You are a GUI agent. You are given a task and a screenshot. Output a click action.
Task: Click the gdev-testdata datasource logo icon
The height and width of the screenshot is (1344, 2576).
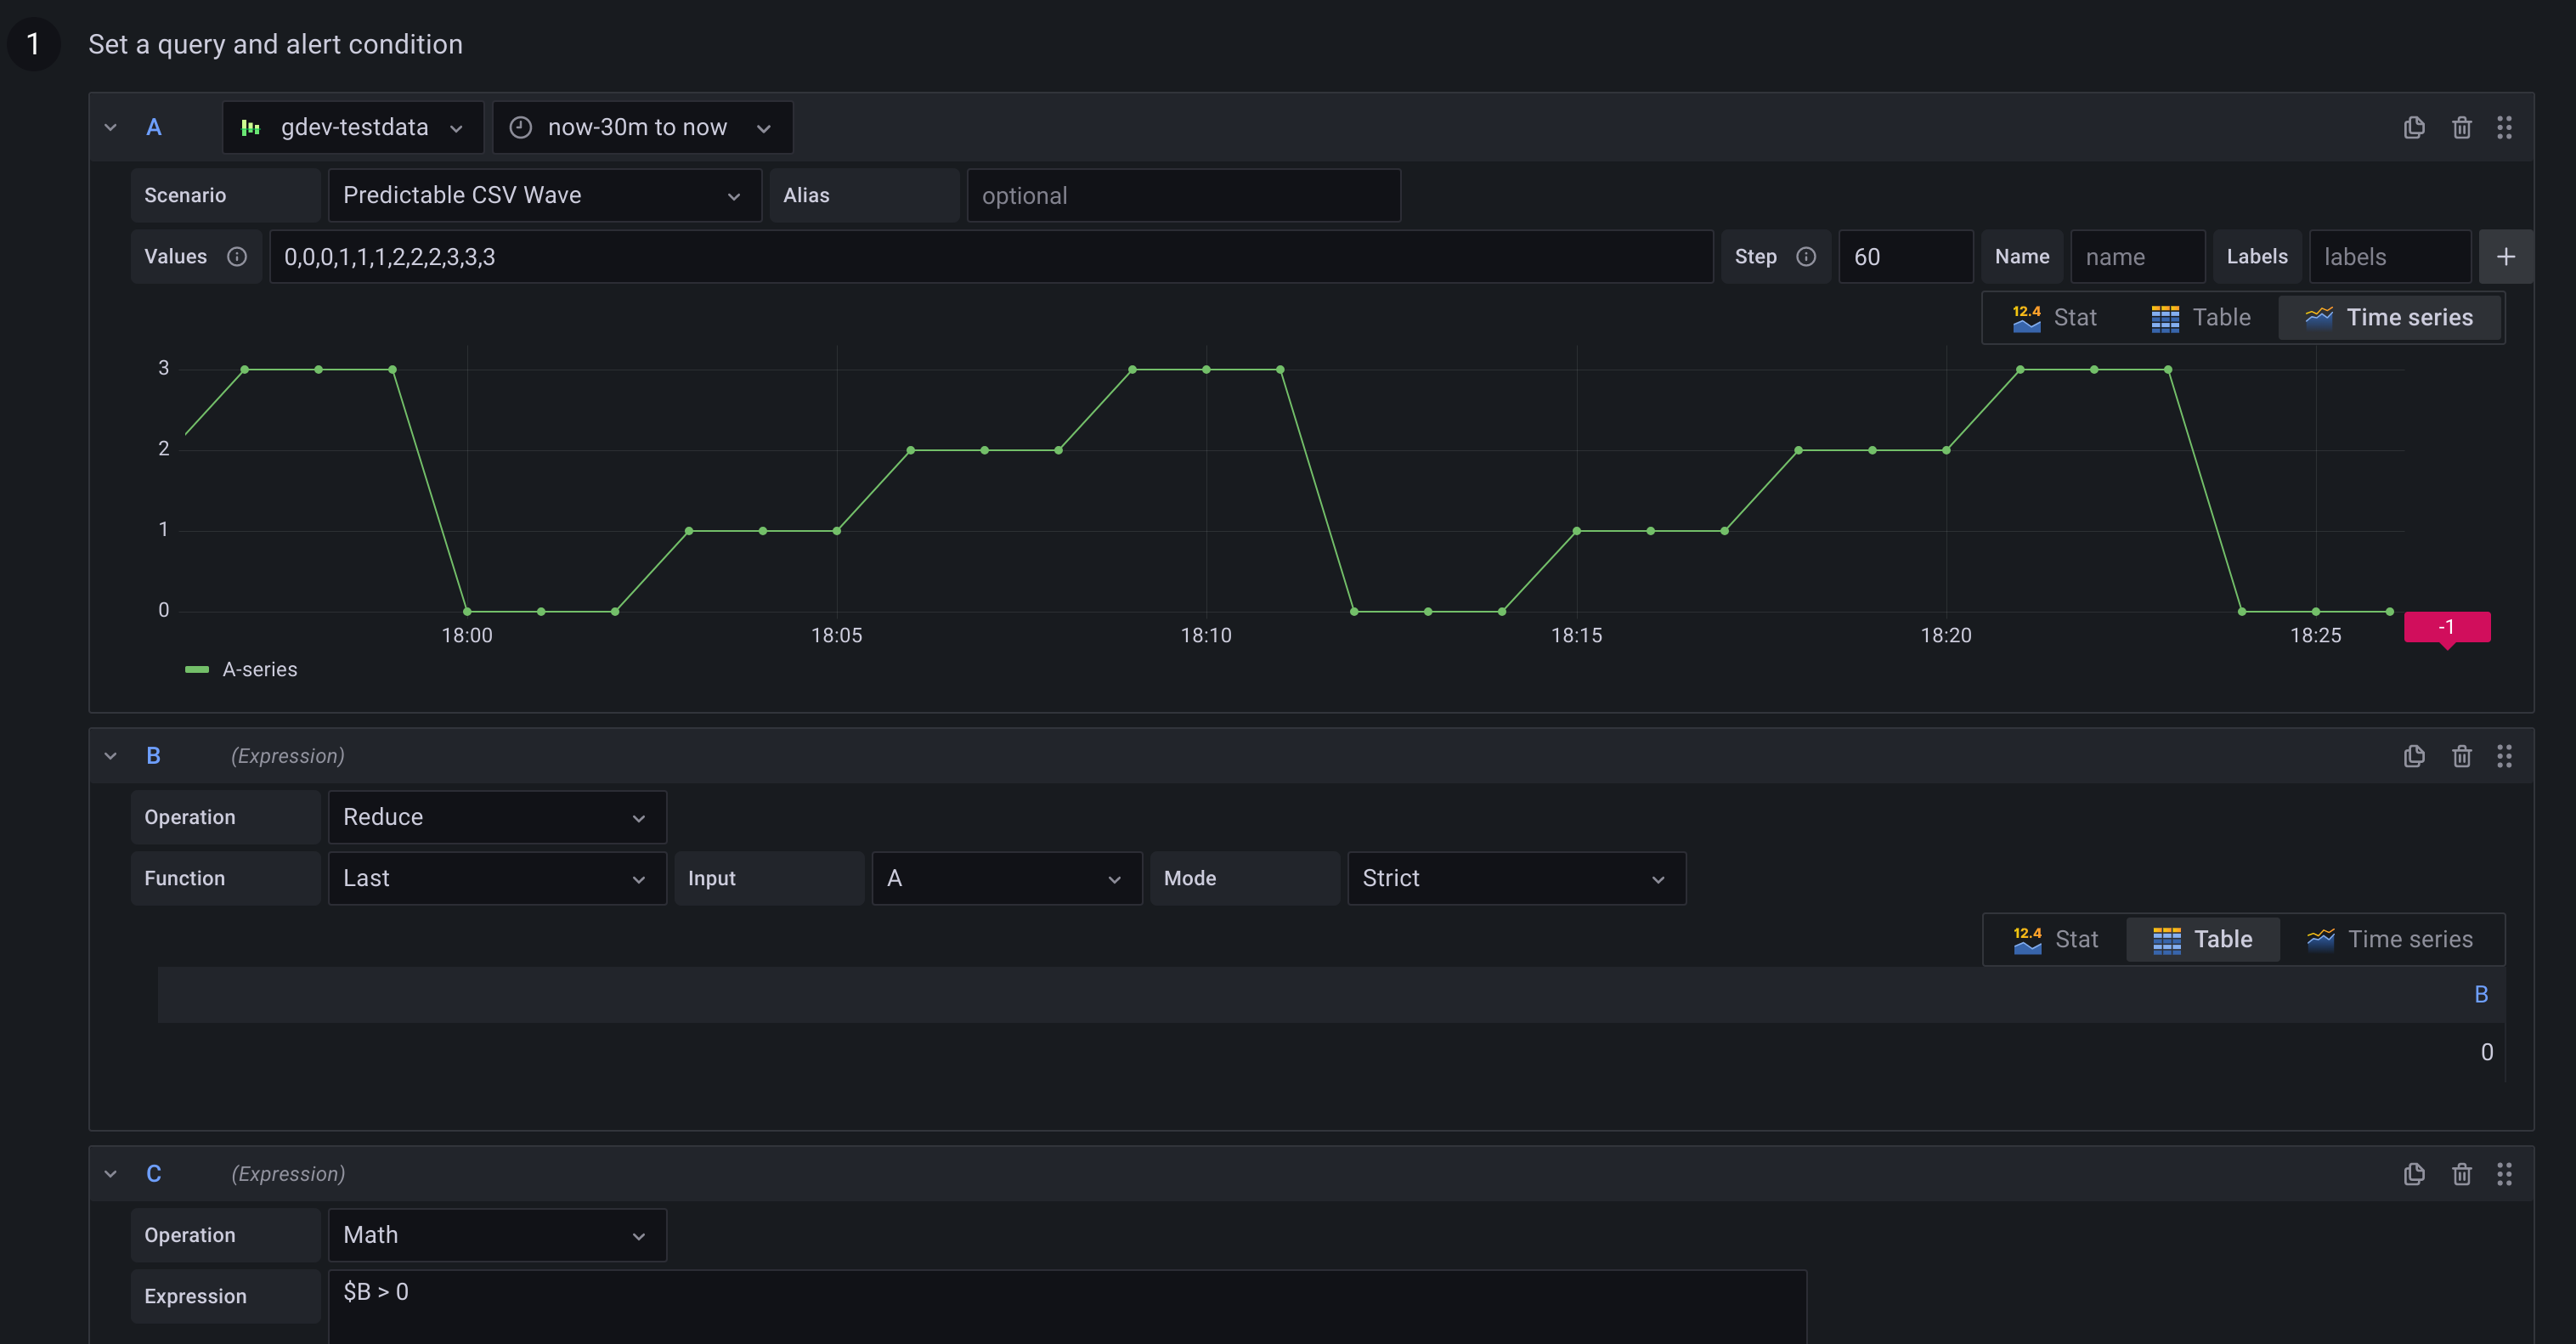tap(251, 127)
